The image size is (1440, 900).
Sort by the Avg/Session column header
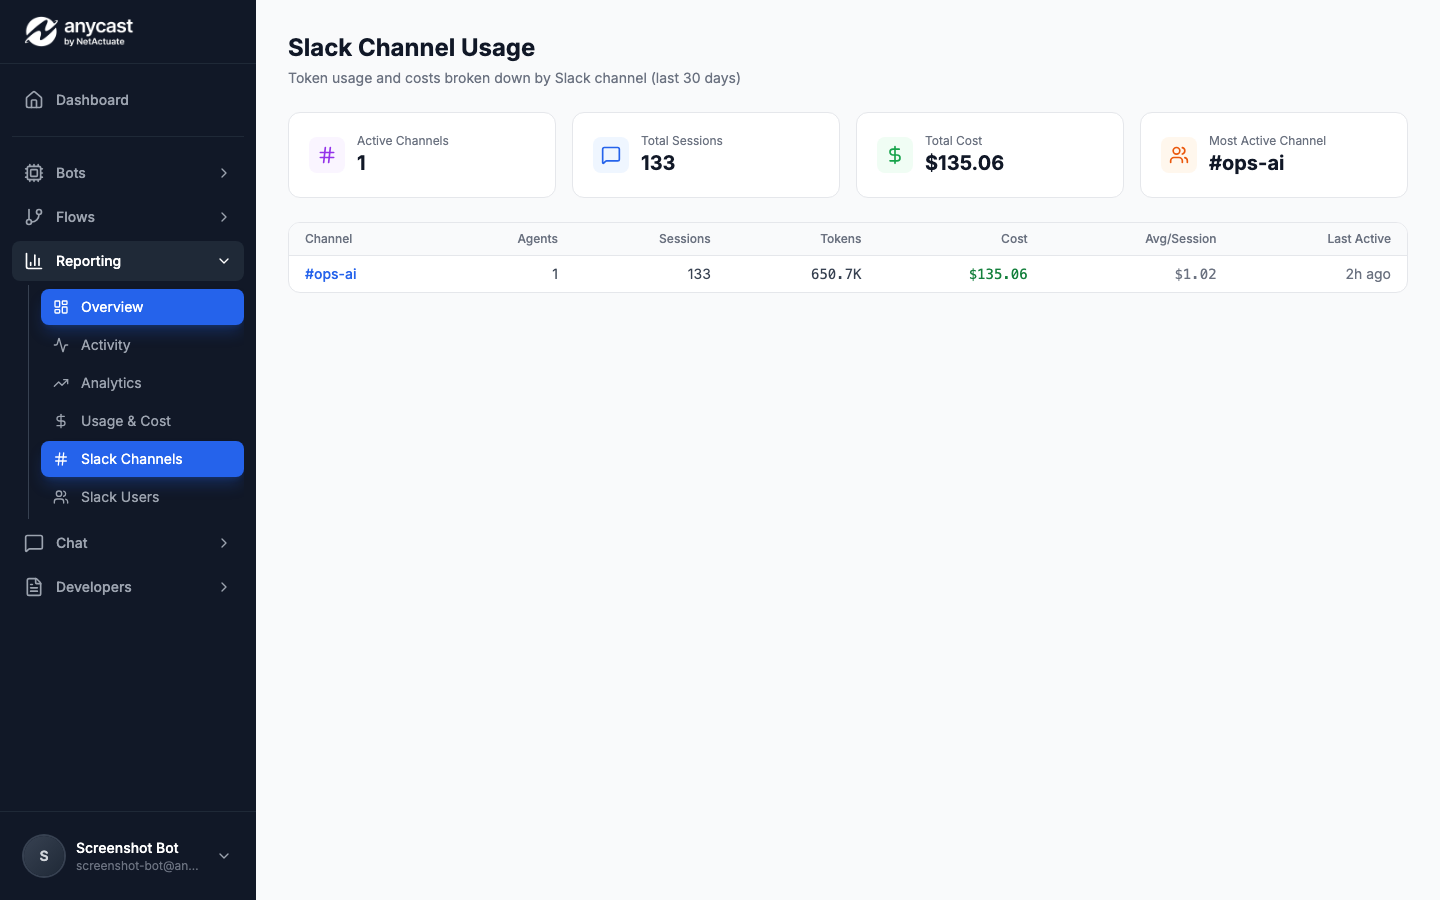[1180, 239]
